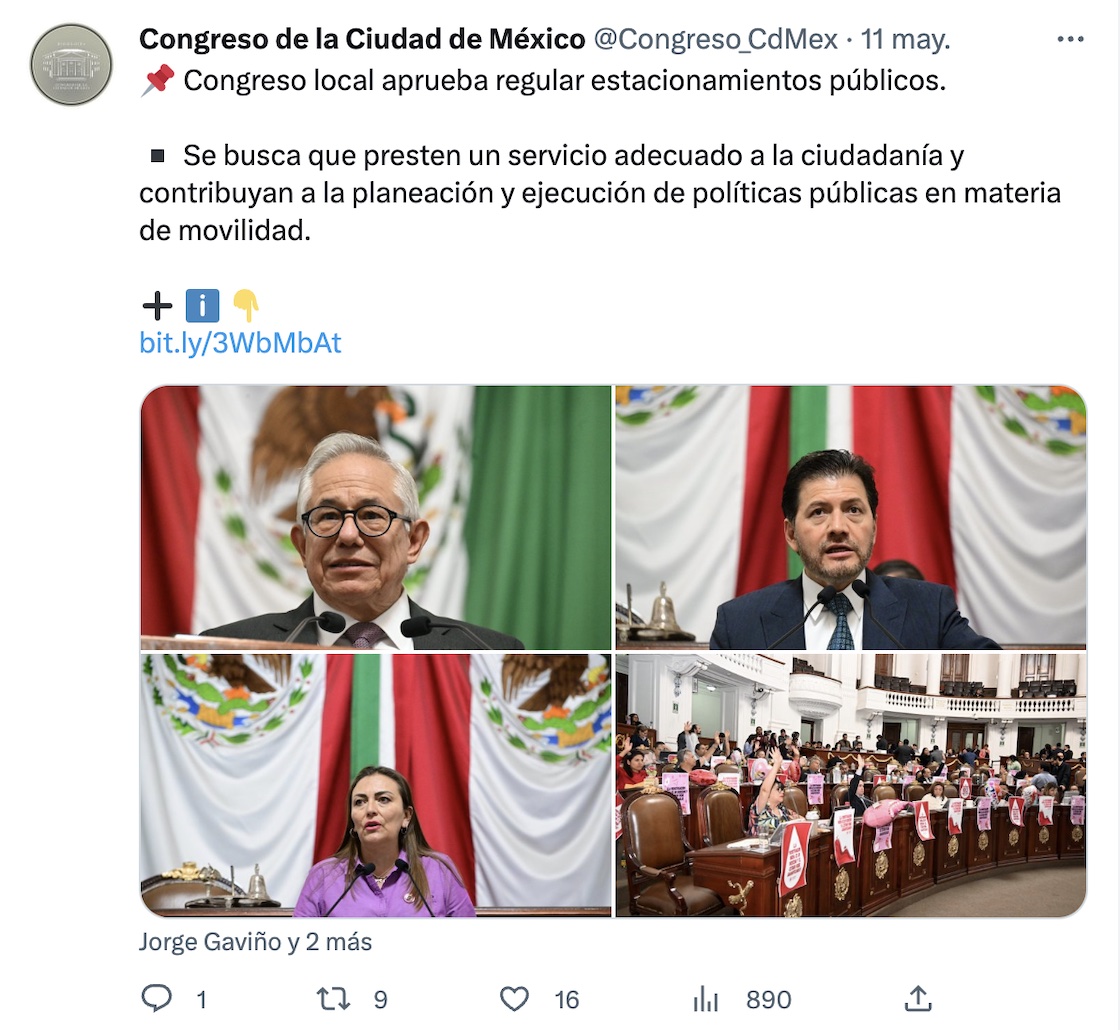Click the likes count 16
This screenshot has height=1030, width=1120.
click(x=566, y=999)
